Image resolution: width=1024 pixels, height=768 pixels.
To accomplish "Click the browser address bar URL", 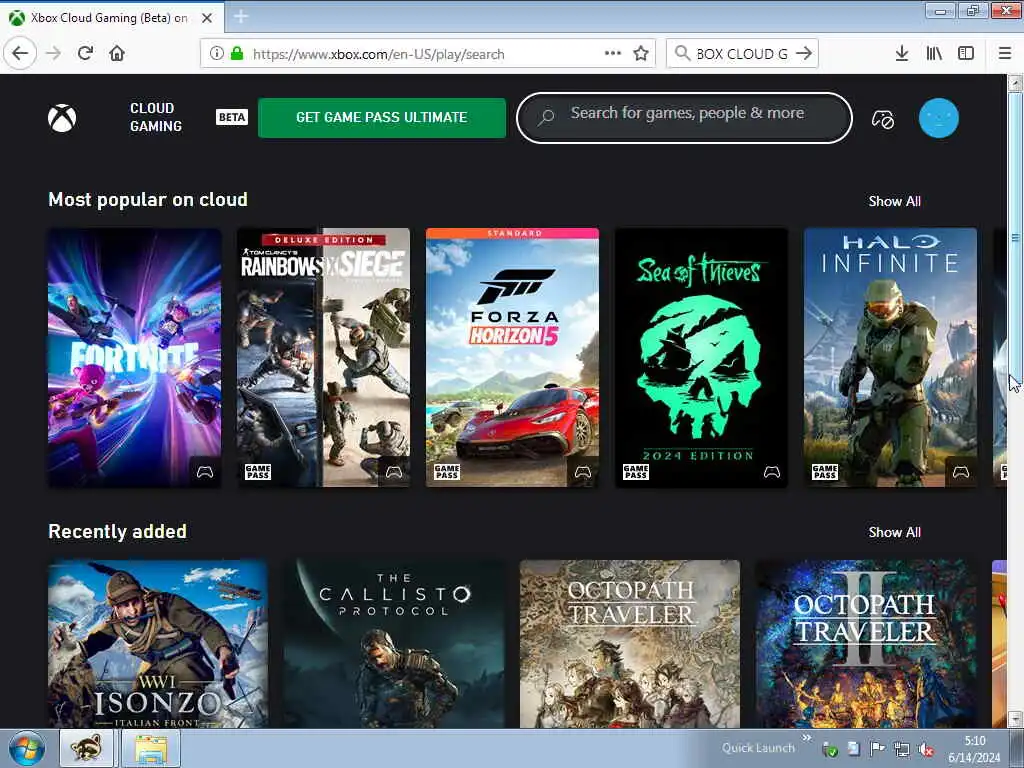I will coord(378,54).
